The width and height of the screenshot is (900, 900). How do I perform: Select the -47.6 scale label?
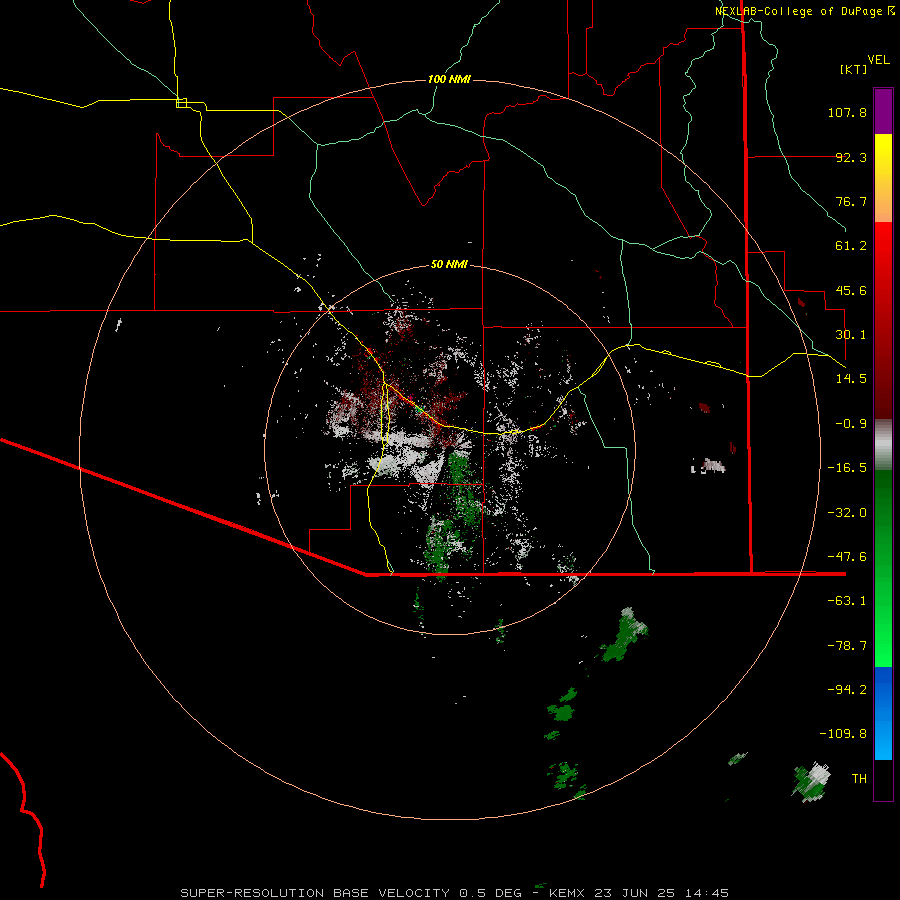(x=847, y=557)
